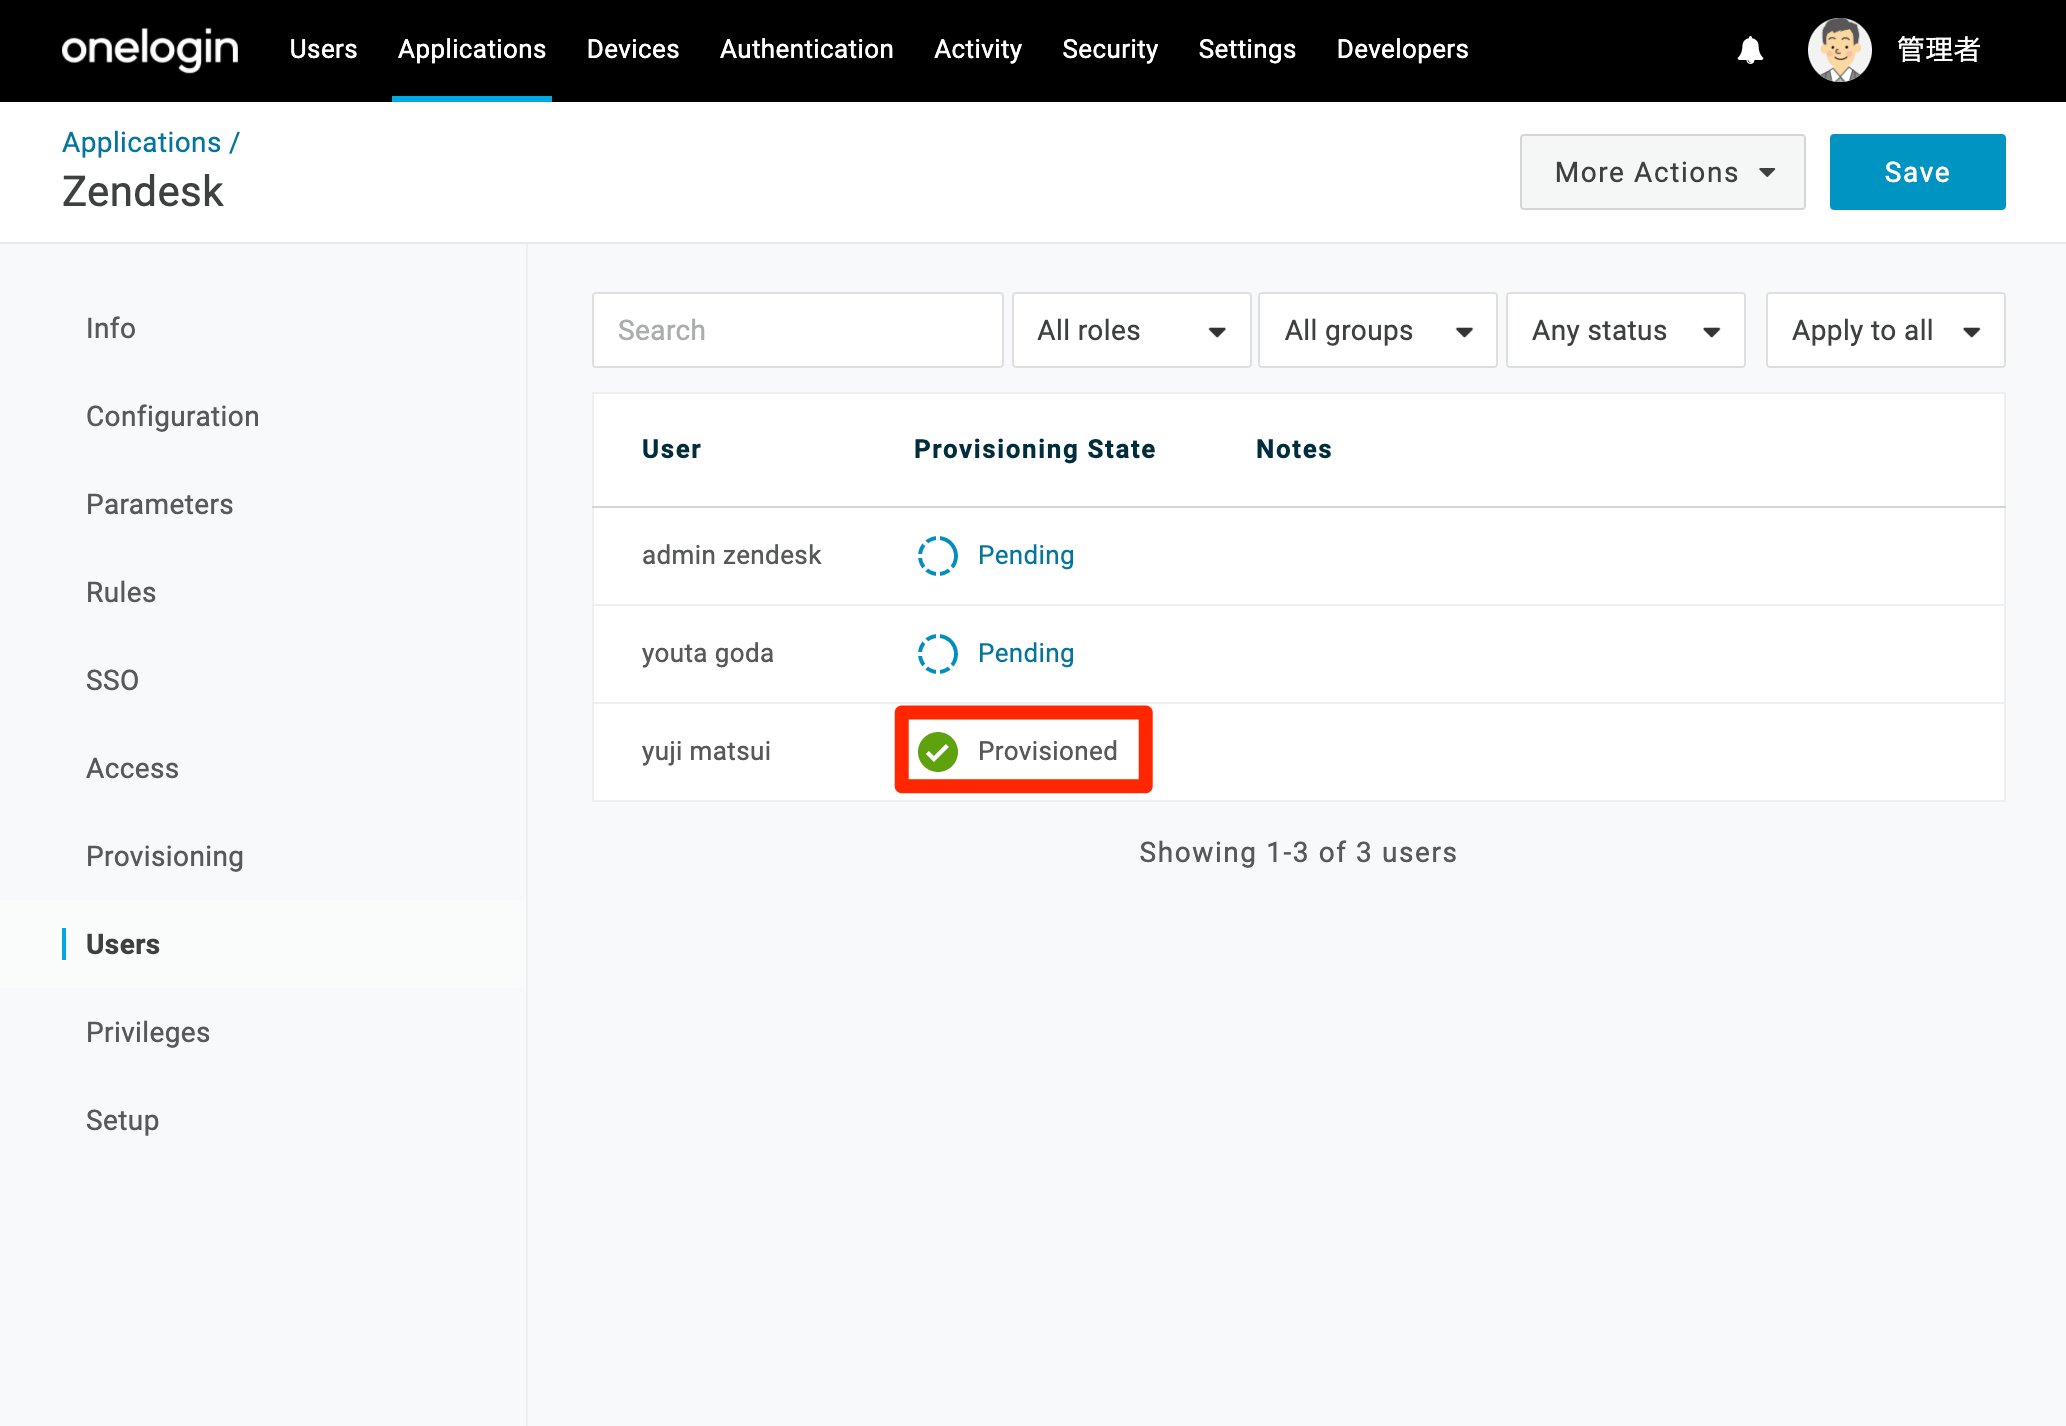
Task: Select the Users sidebar tab
Action: click(x=122, y=944)
